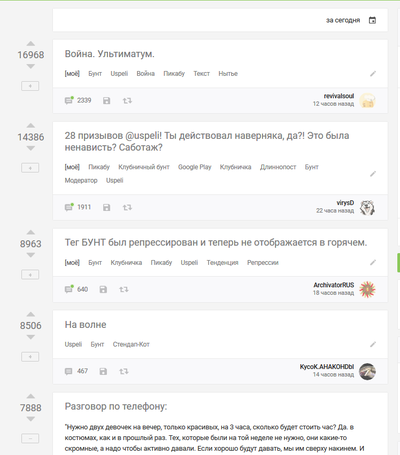Edit tags of the На волне post via the pencil icon

pyautogui.click(x=373, y=344)
